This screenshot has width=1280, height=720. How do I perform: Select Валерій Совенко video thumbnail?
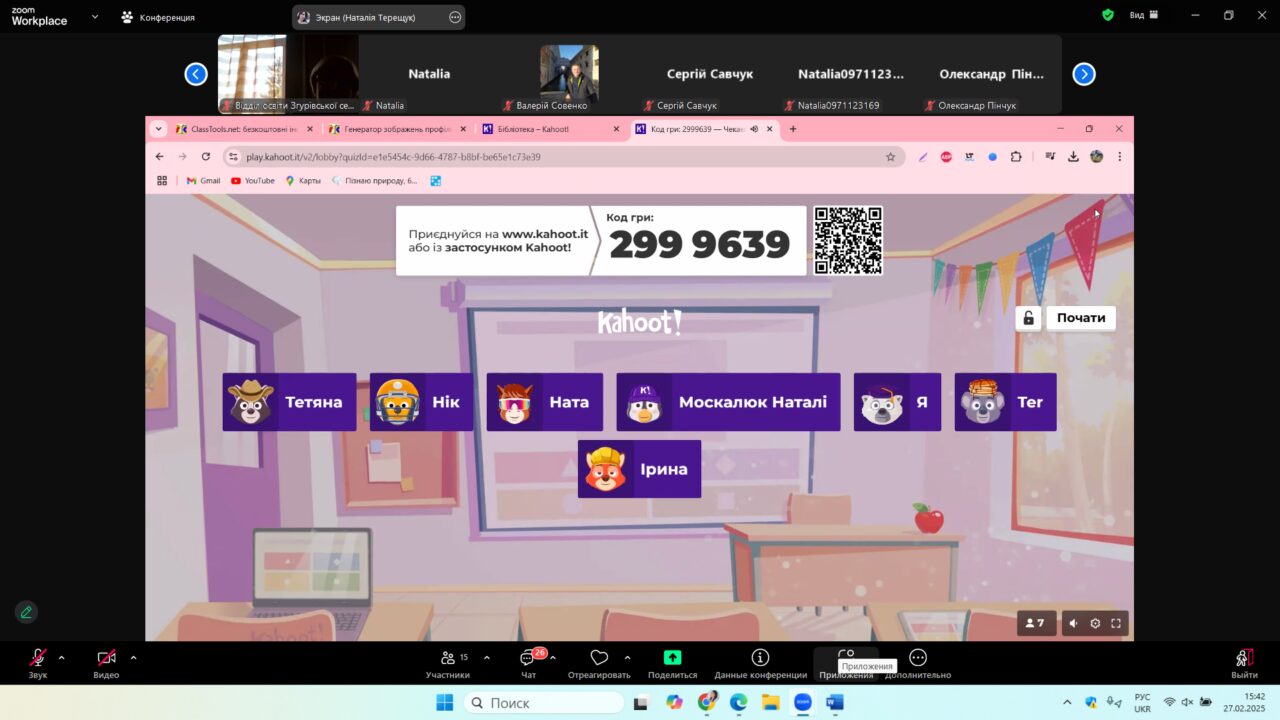coord(570,74)
